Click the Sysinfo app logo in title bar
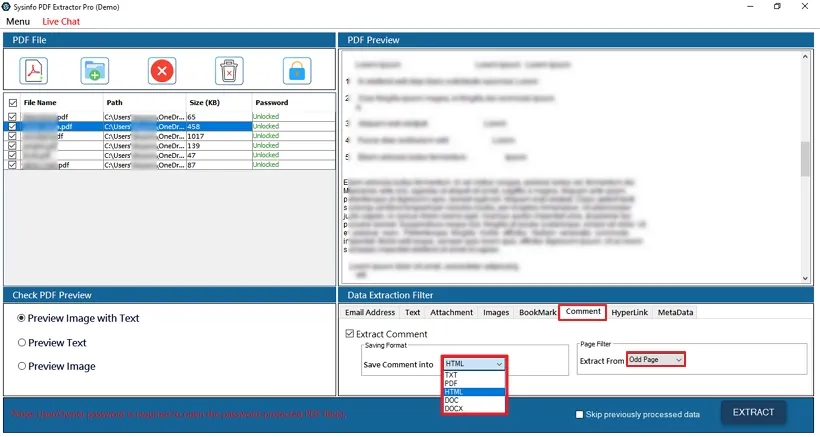Screen dimensions: 820x437 (6, 7)
